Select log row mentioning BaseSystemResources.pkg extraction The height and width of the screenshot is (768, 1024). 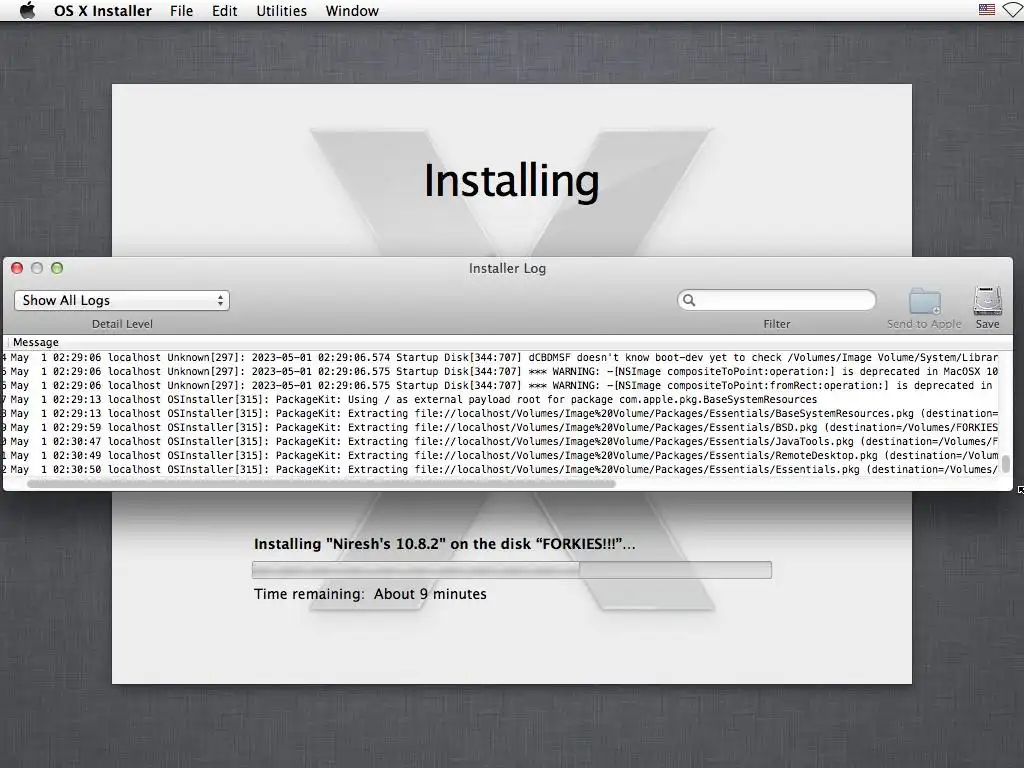point(501,413)
